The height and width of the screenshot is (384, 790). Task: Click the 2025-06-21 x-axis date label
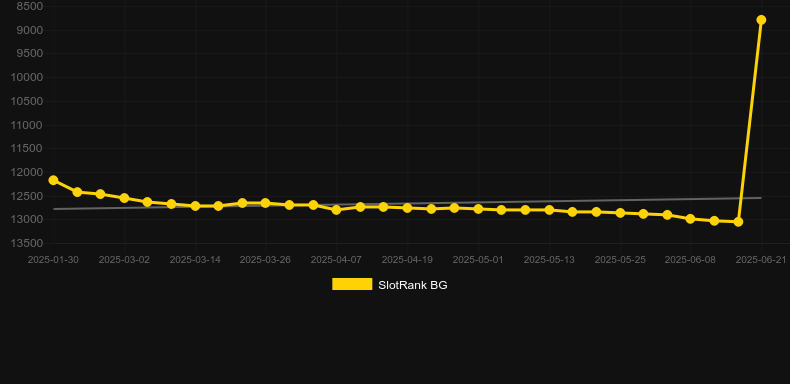click(x=761, y=260)
